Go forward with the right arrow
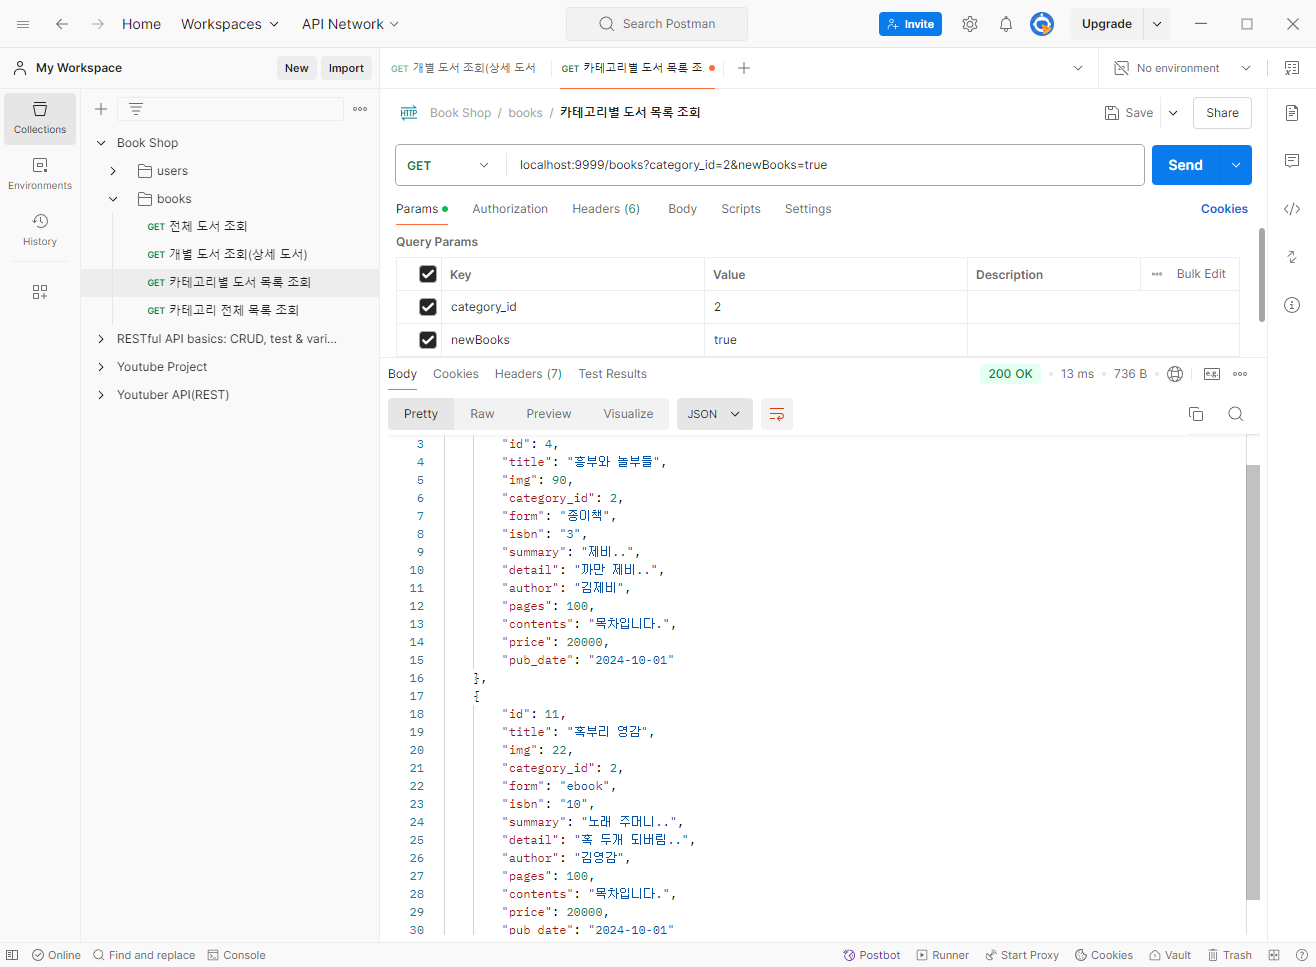The width and height of the screenshot is (1316, 967). [98, 24]
